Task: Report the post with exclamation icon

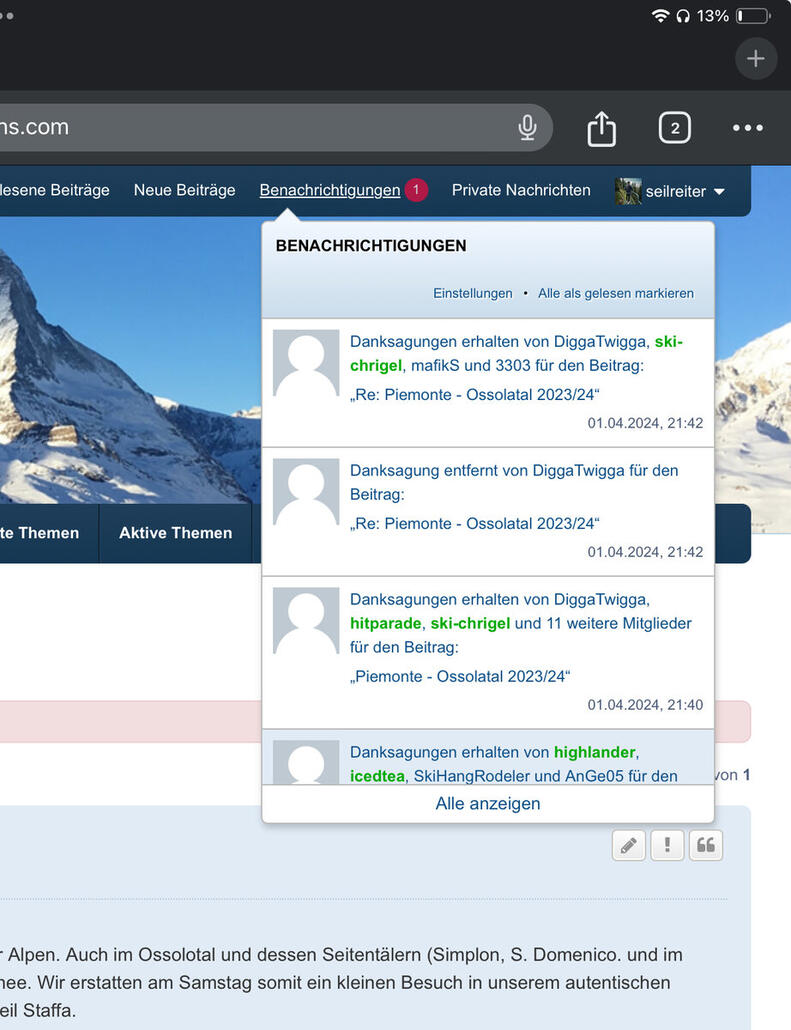Action: (667, 845)
